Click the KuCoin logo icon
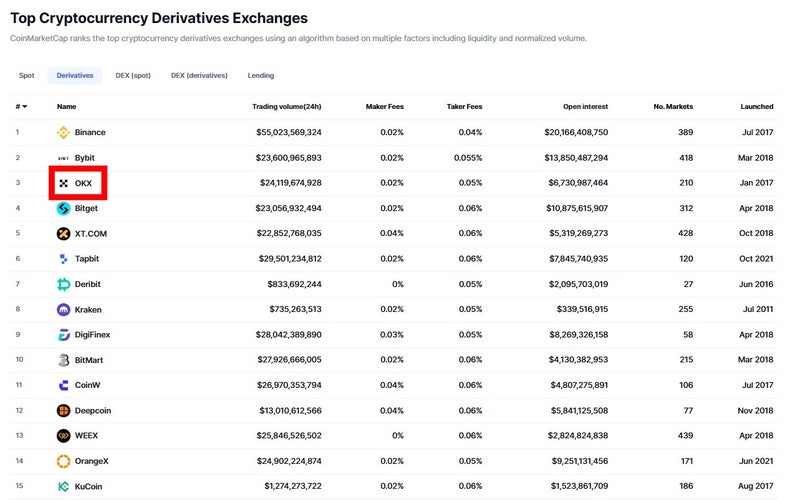Image resolution: width=800 pixels, height=500 pixels. 63,487
